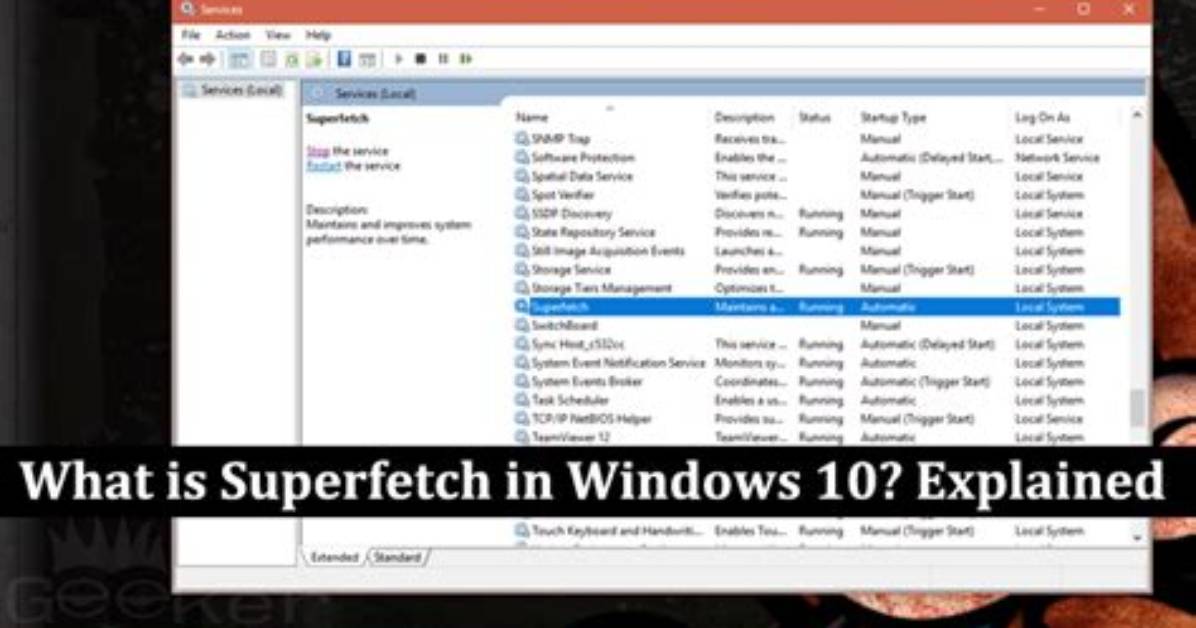Click the scrollbar up arrow in services list
Viewport: 1196px width, 628px height.
[x=1137, y=115]
